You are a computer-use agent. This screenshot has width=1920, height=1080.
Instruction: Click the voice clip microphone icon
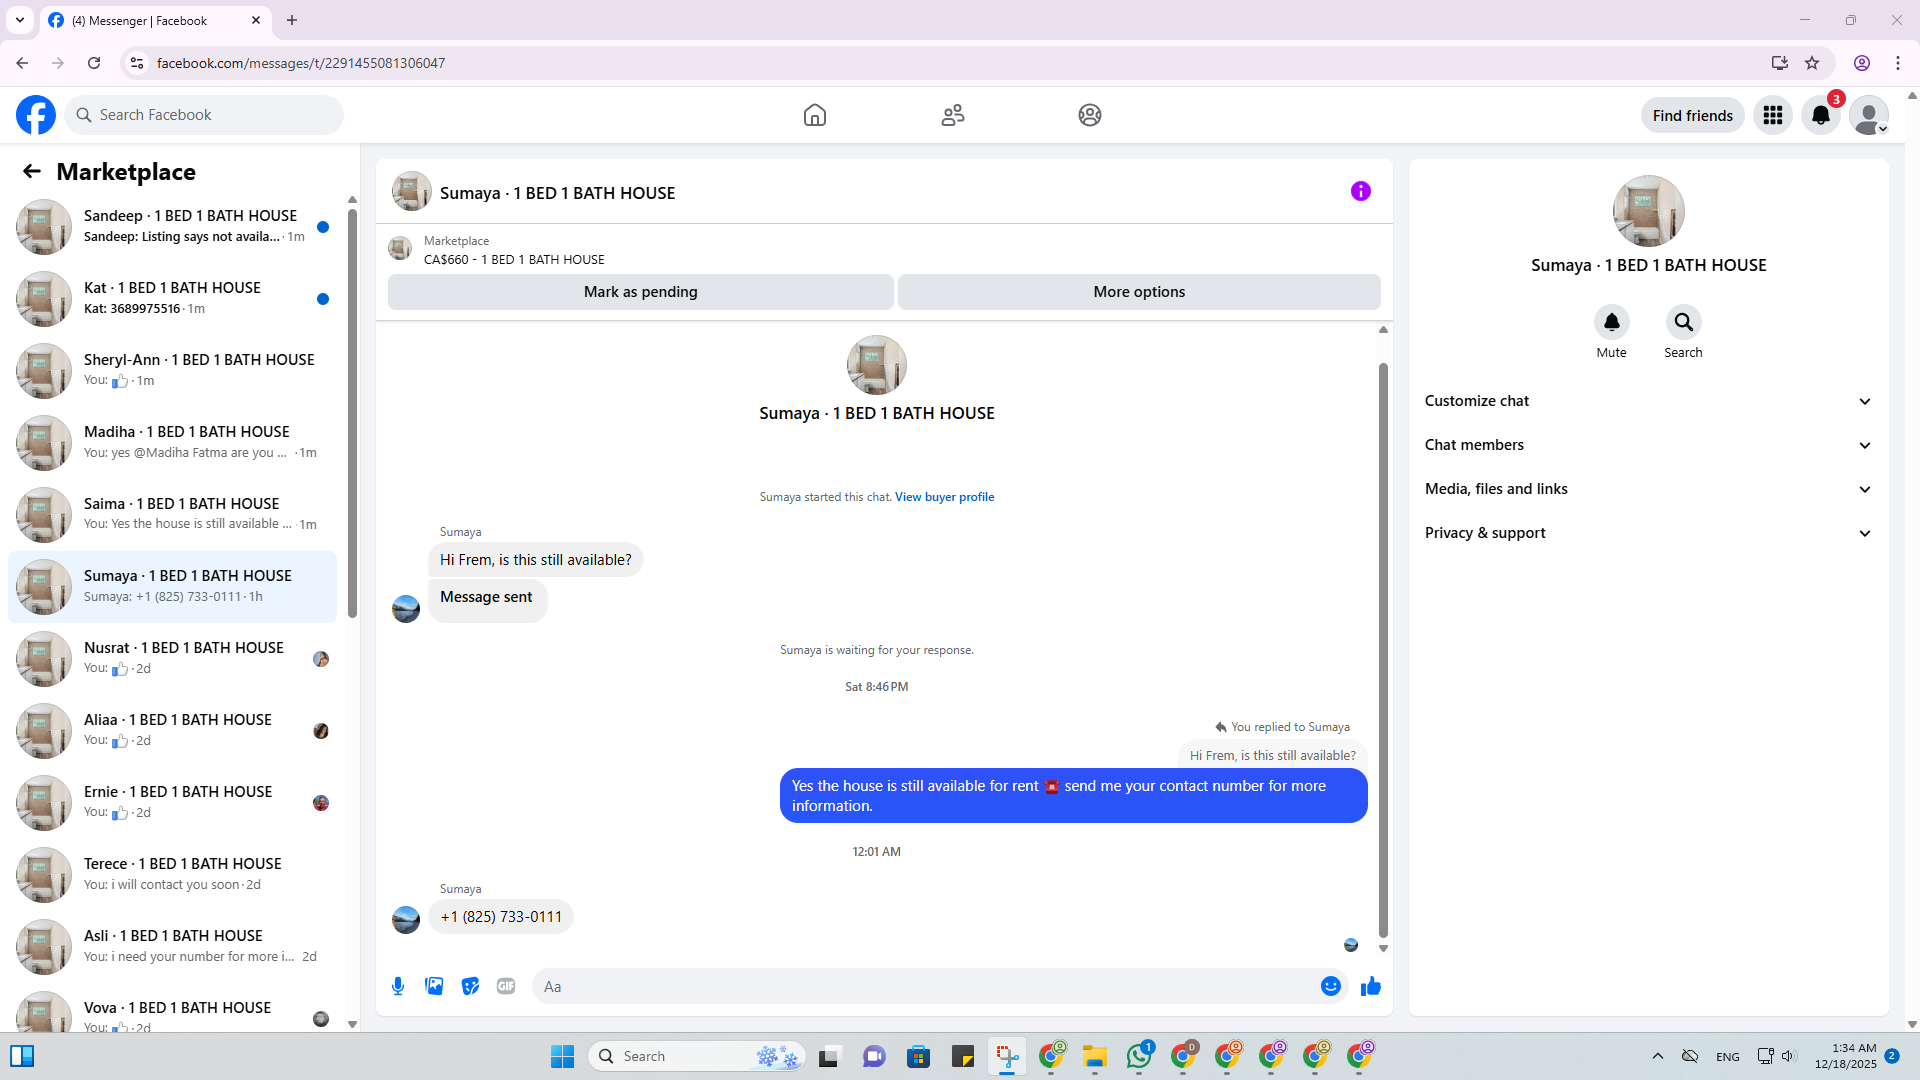pos(398,986)
